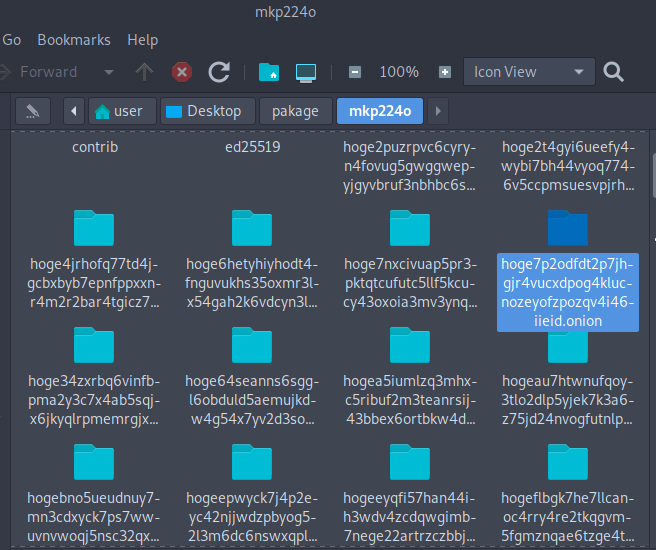Open the Help menu
The height and width of the screenshot is (550, 656).
pyautogui.click(x=143, y=40)
